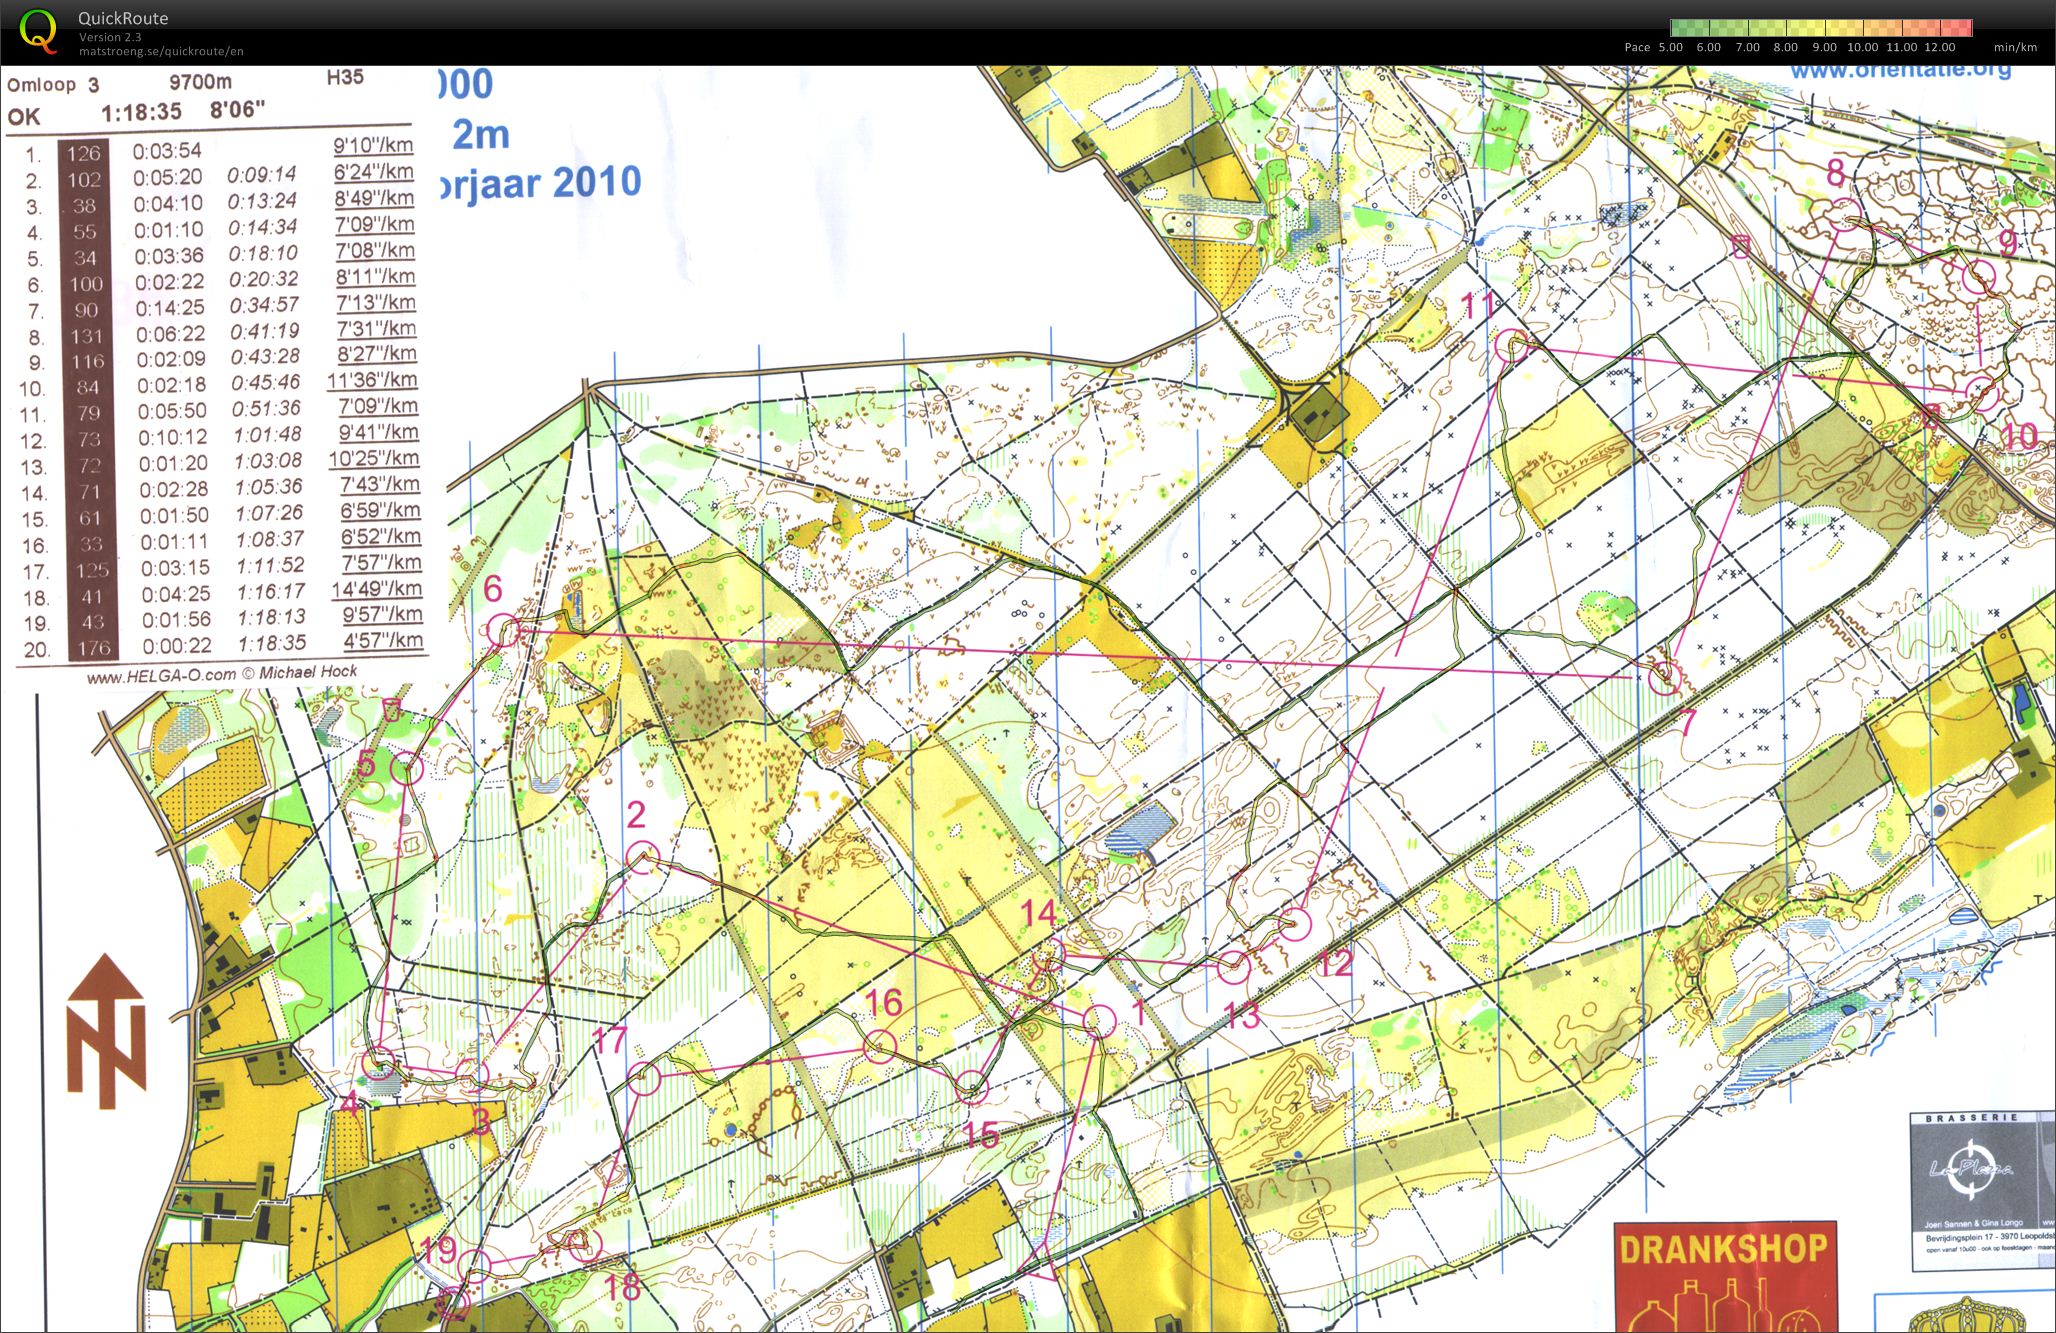
Task: Click cumulative time 0:34:57
Action: (x=264, y=305)
